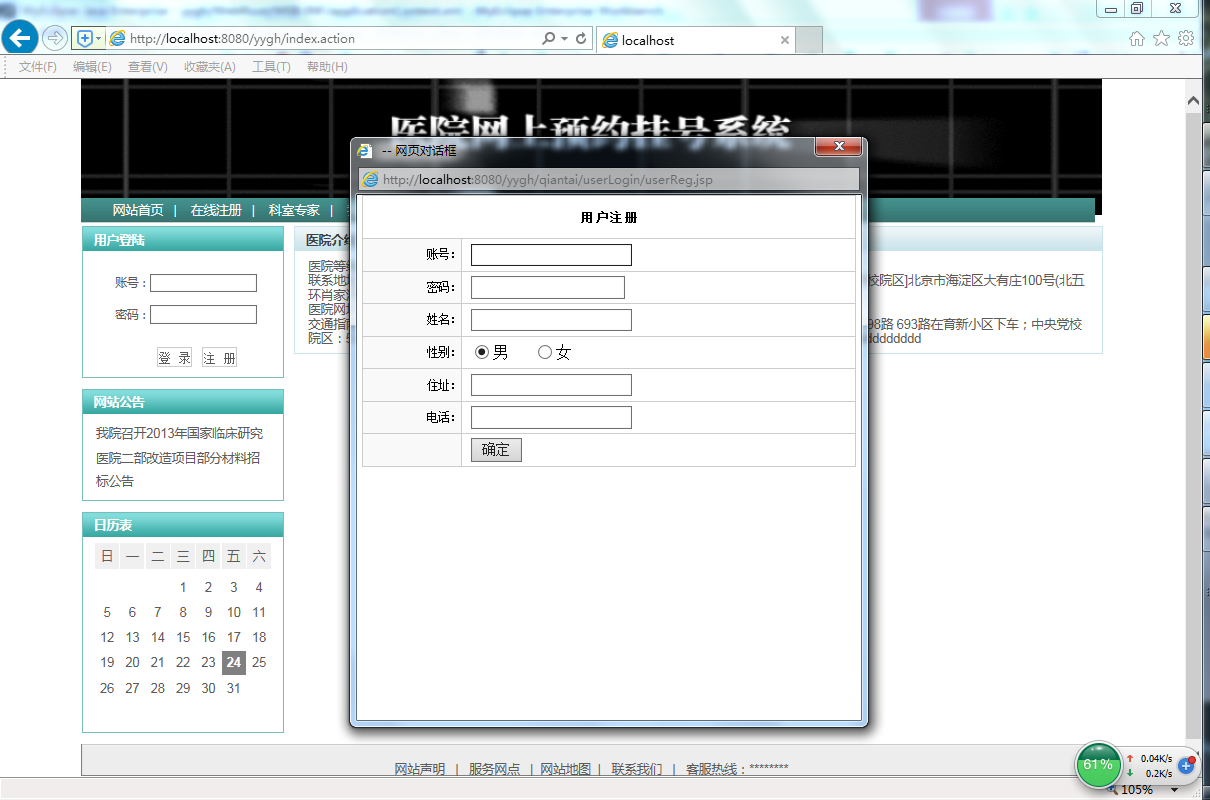The height and width of the screenshot is (800, 1210).
Task: Open 在线注册 navigation link
Action: click(216, 210)
